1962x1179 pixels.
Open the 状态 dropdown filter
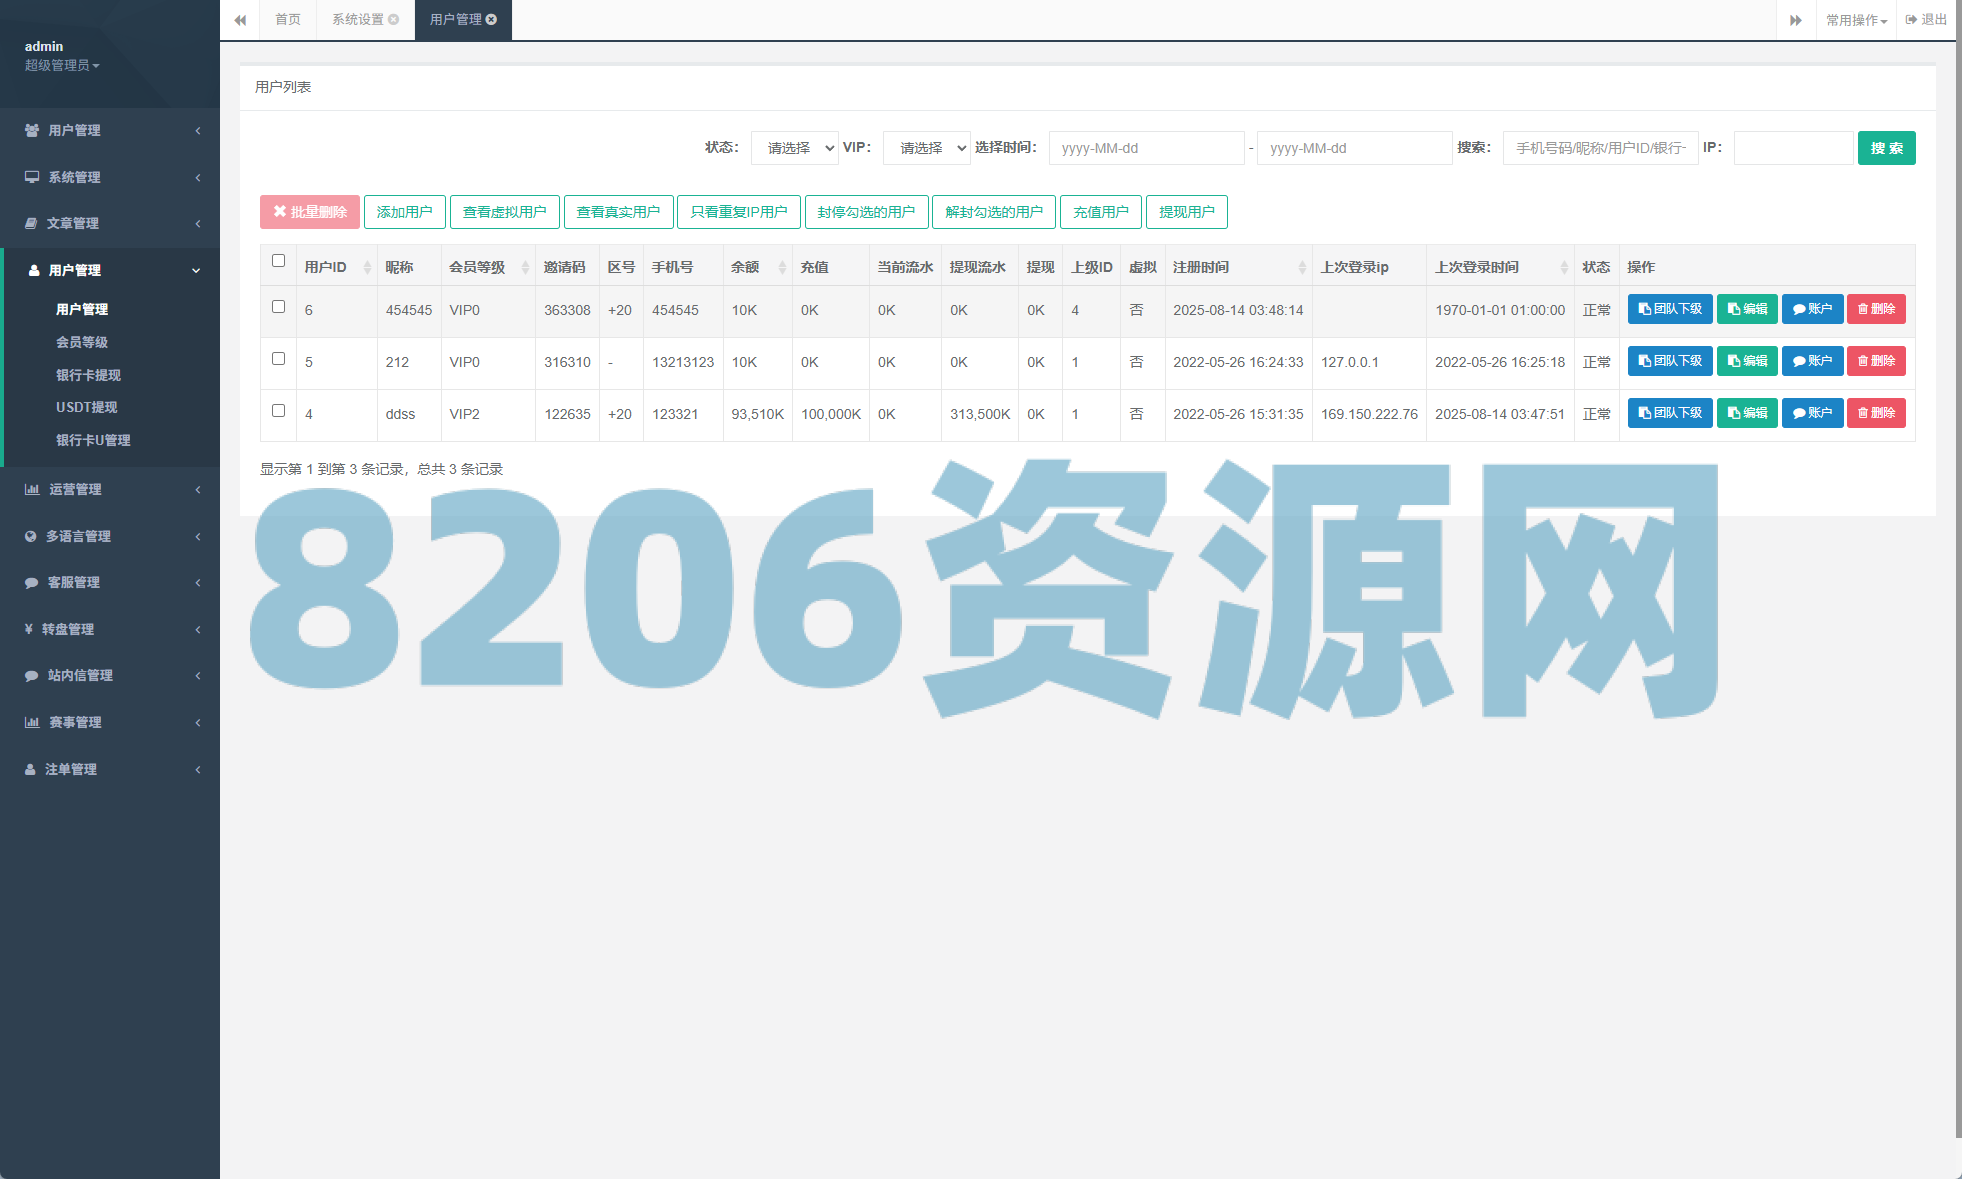(795, 148)
